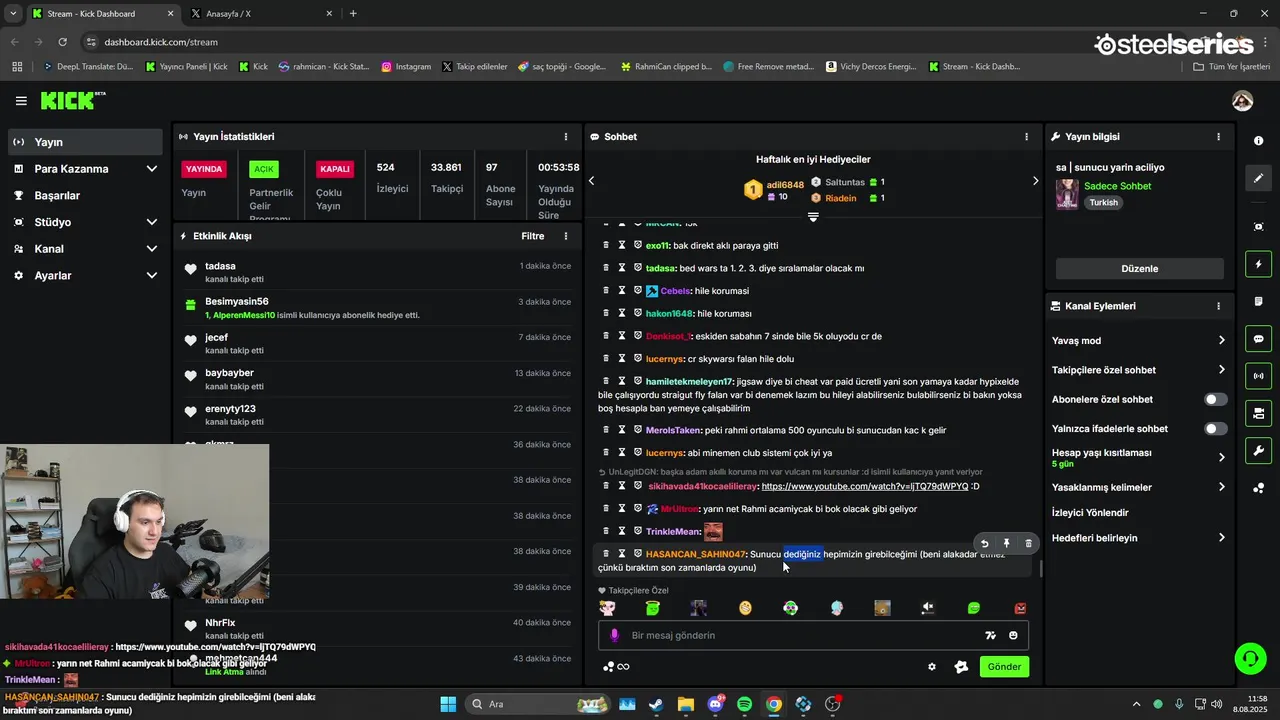Viewport: 1280px width, 720px height.
Task: Open the Hesap yaşı kısıtlaması options
Action: pos(1138,457)
